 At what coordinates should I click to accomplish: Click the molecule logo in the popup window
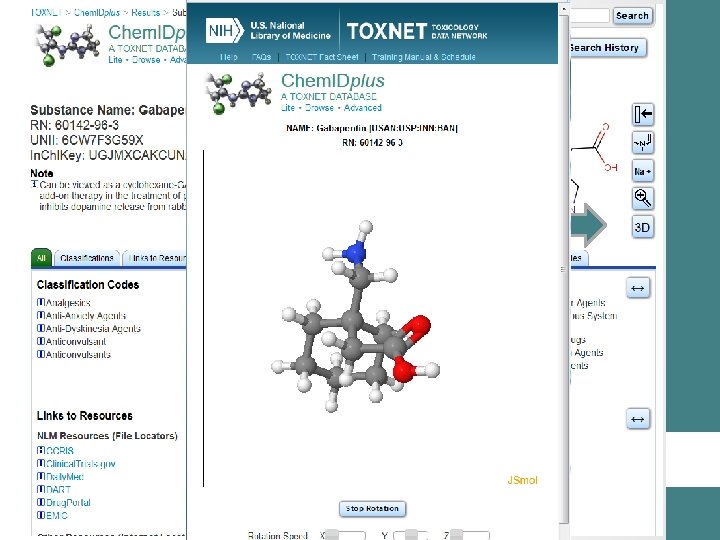238,93
